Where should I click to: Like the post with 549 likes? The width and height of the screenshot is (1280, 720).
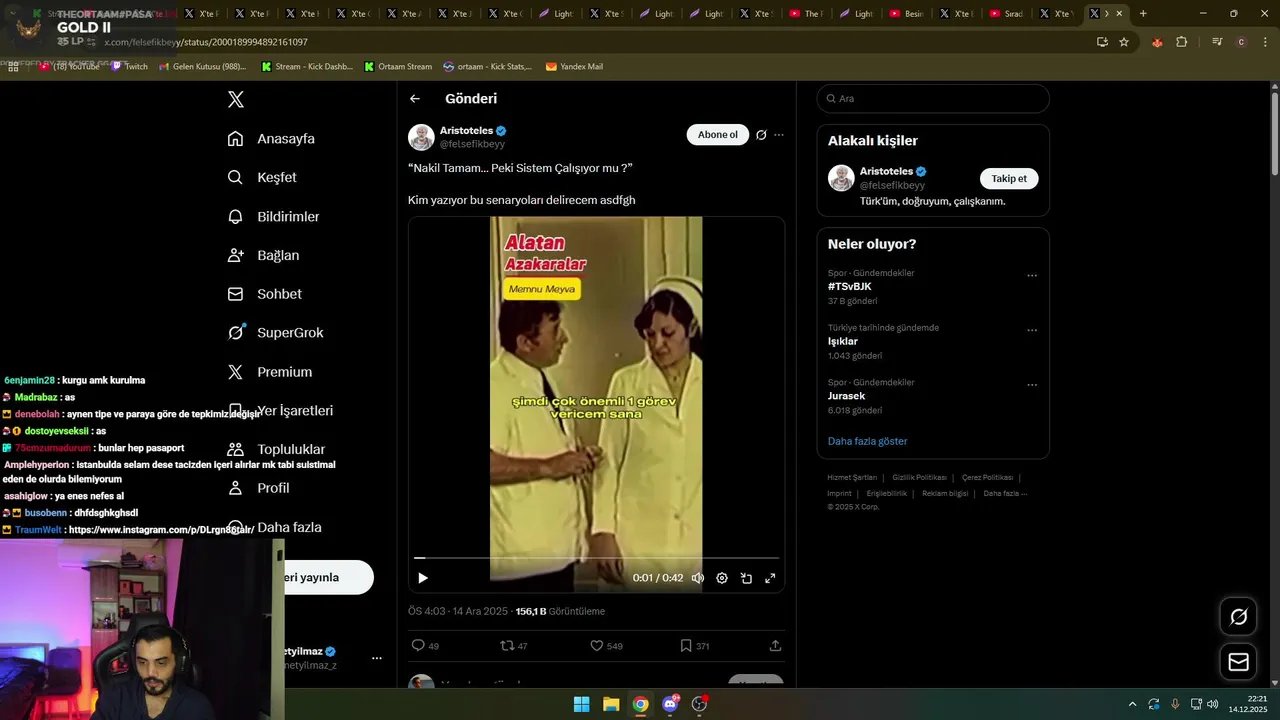click(x=606, y=646)
